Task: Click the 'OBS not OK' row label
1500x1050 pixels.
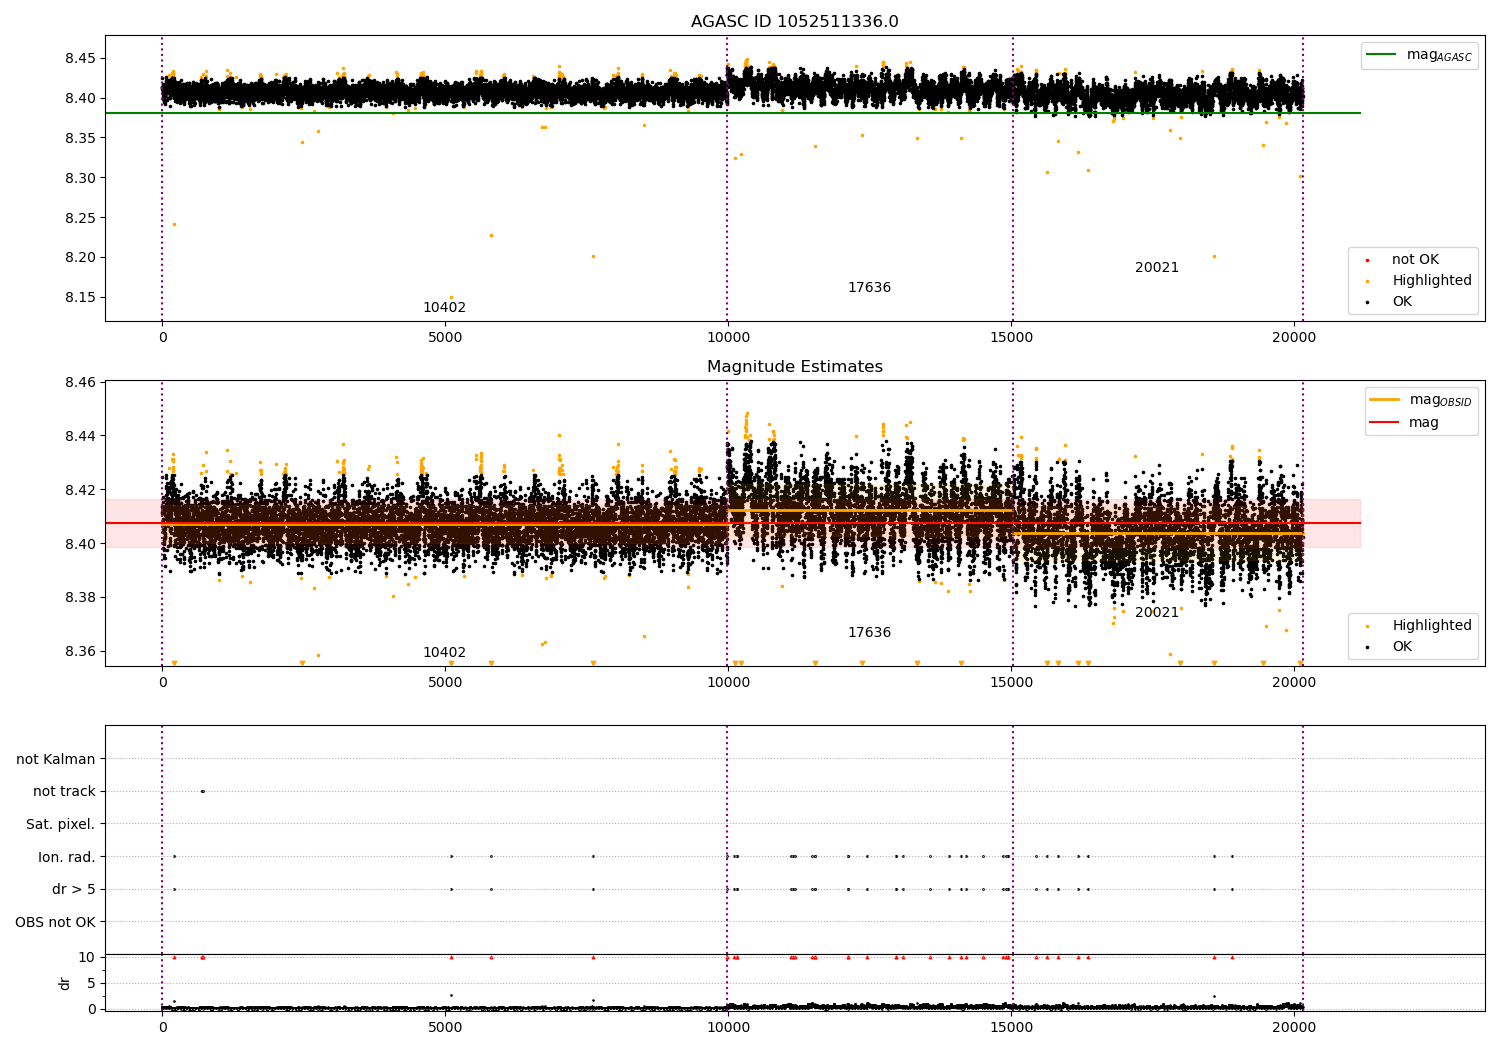Action: click(55, 922)
